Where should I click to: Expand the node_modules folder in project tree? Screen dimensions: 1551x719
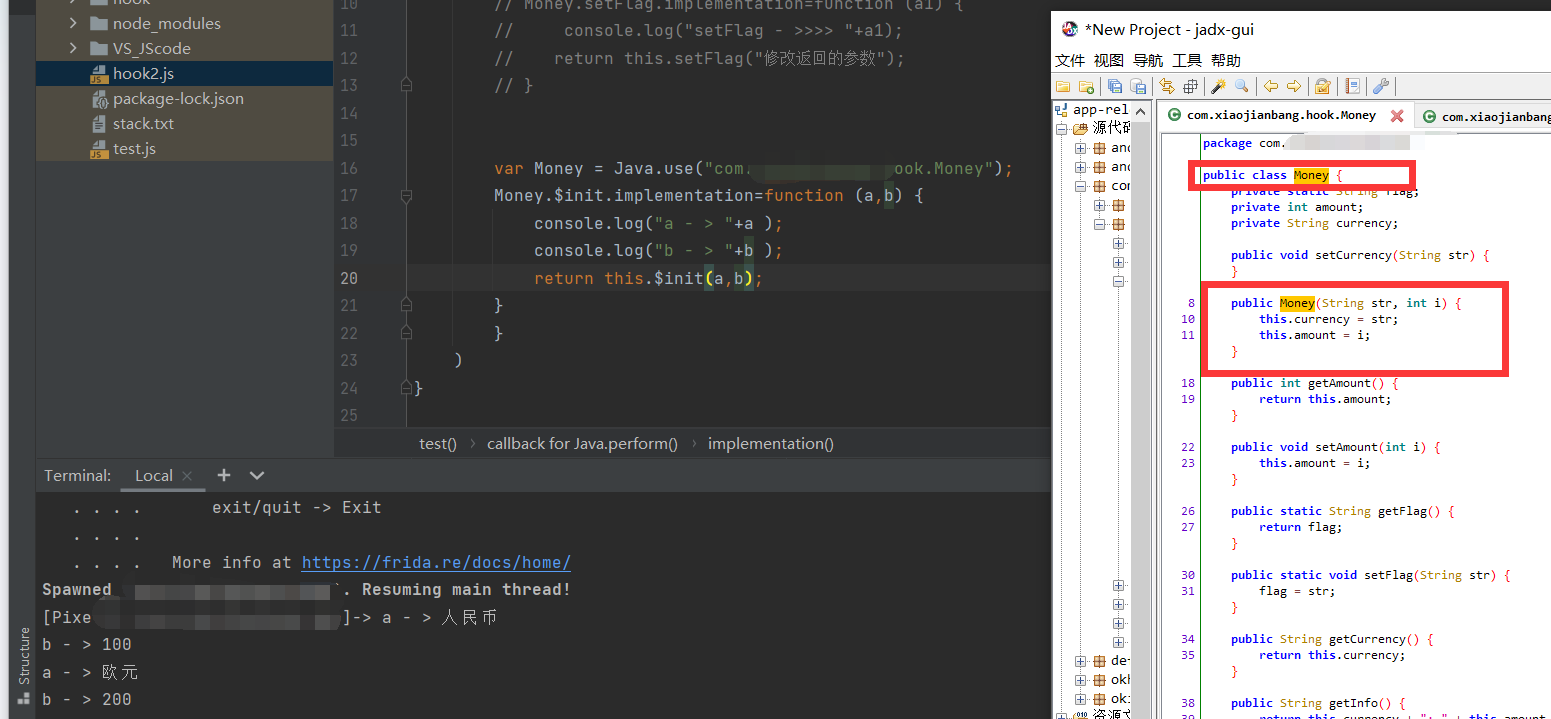pyautogui.click(x=74, y=23)
